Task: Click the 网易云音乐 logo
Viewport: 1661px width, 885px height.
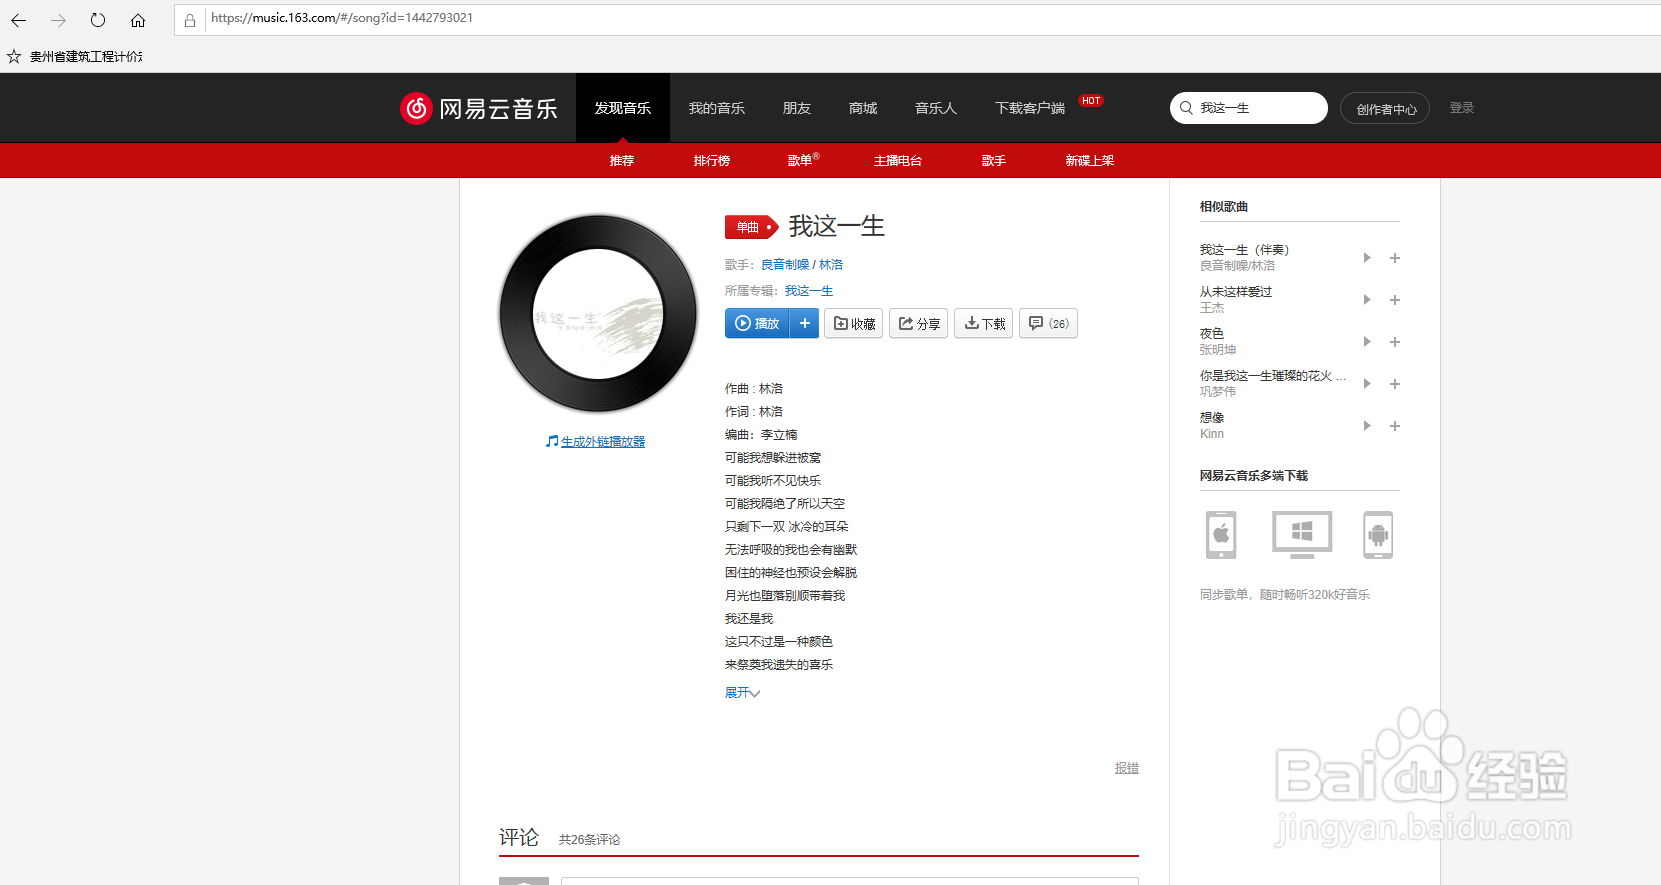Action: coord(479,108)
